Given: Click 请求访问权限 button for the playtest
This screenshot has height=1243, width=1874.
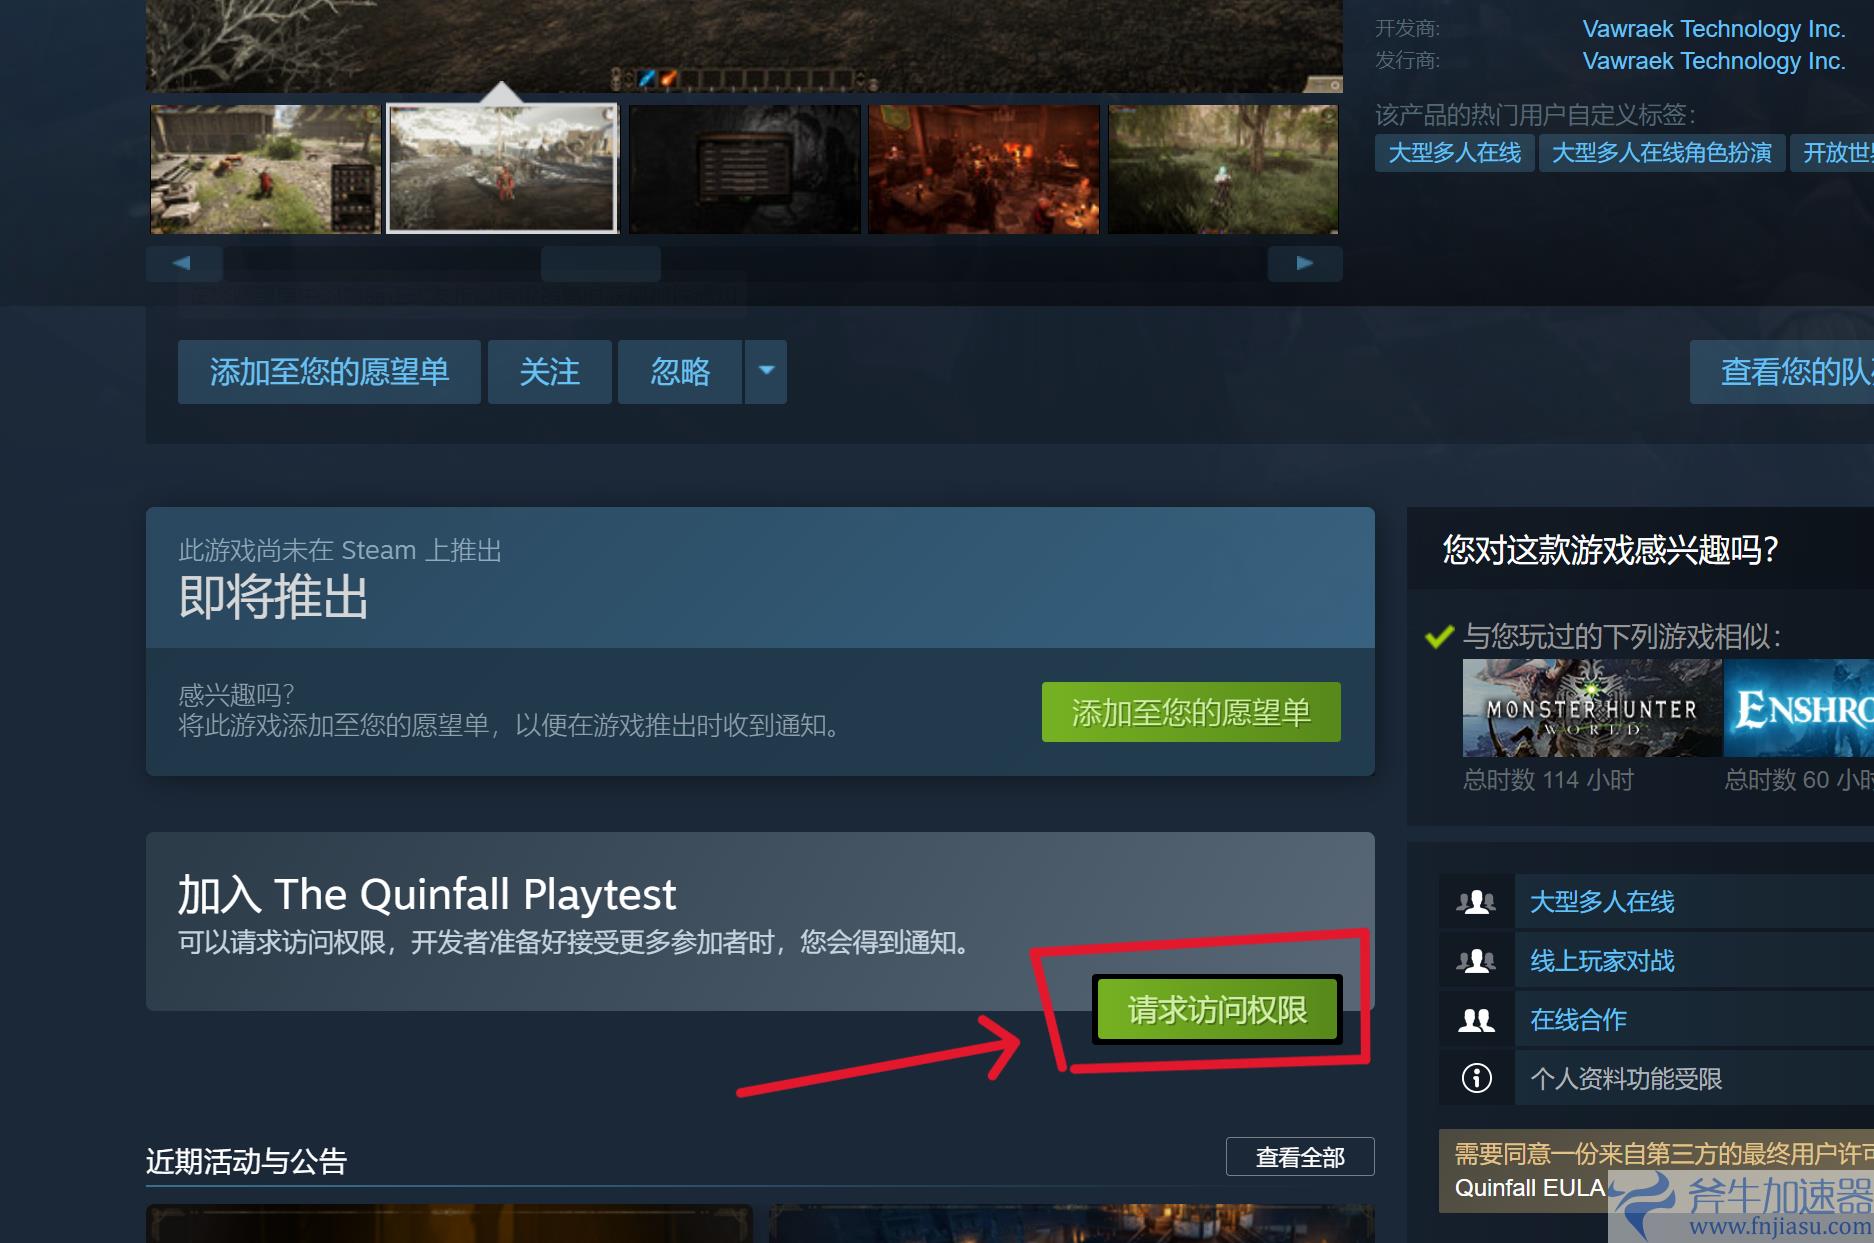Looking at the screenshot, I should point(1217,1010).
